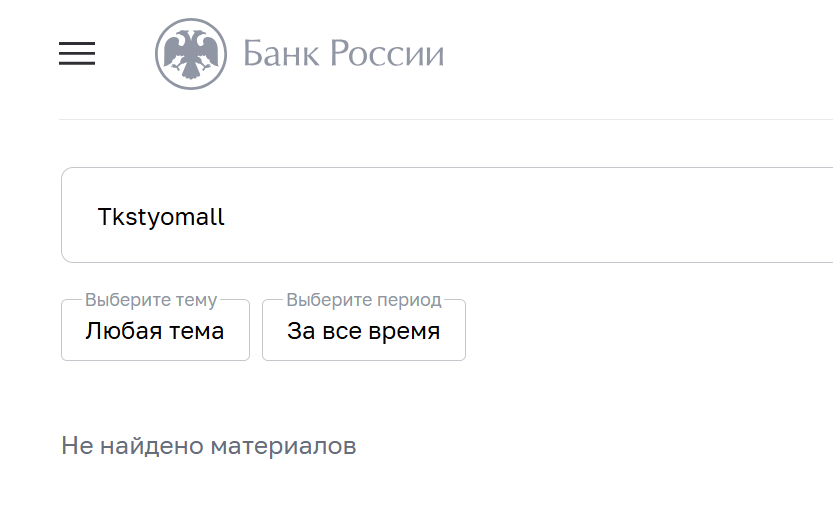Click the word Банк in the header
Image resolution: width=833 pixels, height=520 pixels.
(279, 54)
